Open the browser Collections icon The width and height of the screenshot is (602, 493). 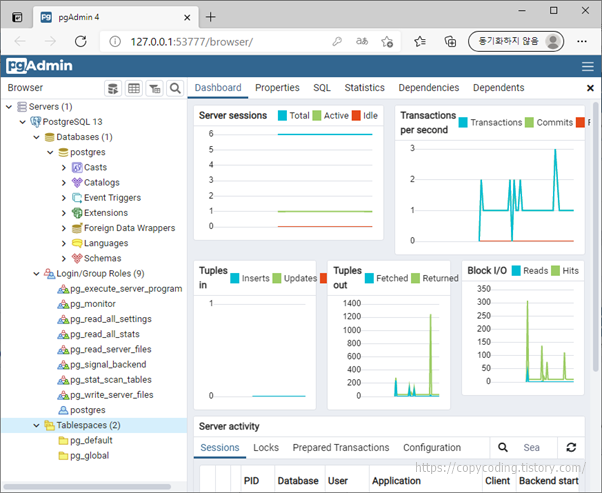(x=450, y=41)
